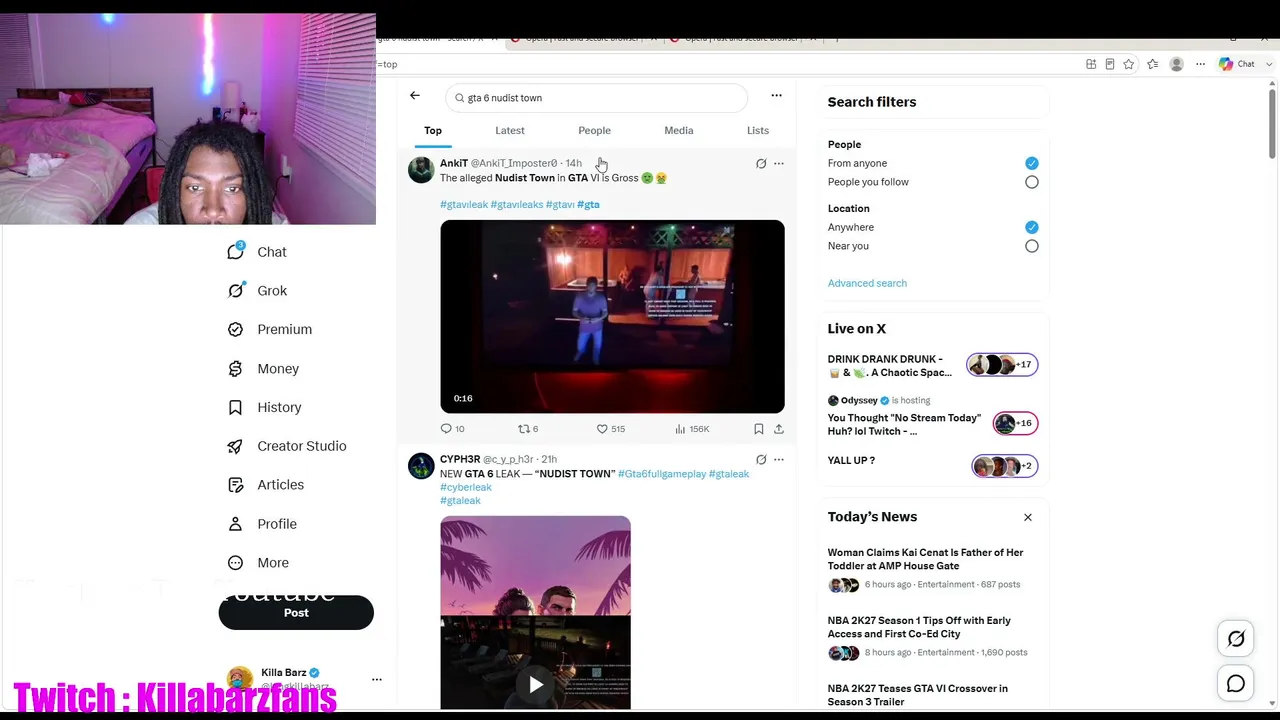This screenshot has width=1280, height=720.
Task: Open the #cyberleak hashtag
Action: (466, 487)
